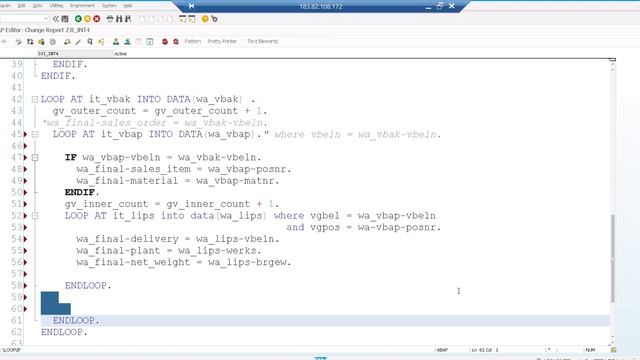Open the System menu

tap(109, 6)
